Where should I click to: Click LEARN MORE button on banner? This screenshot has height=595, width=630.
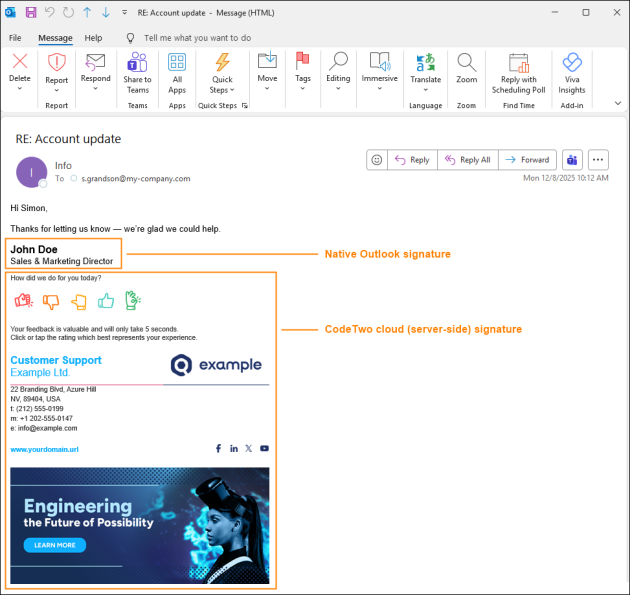(55, 545)
